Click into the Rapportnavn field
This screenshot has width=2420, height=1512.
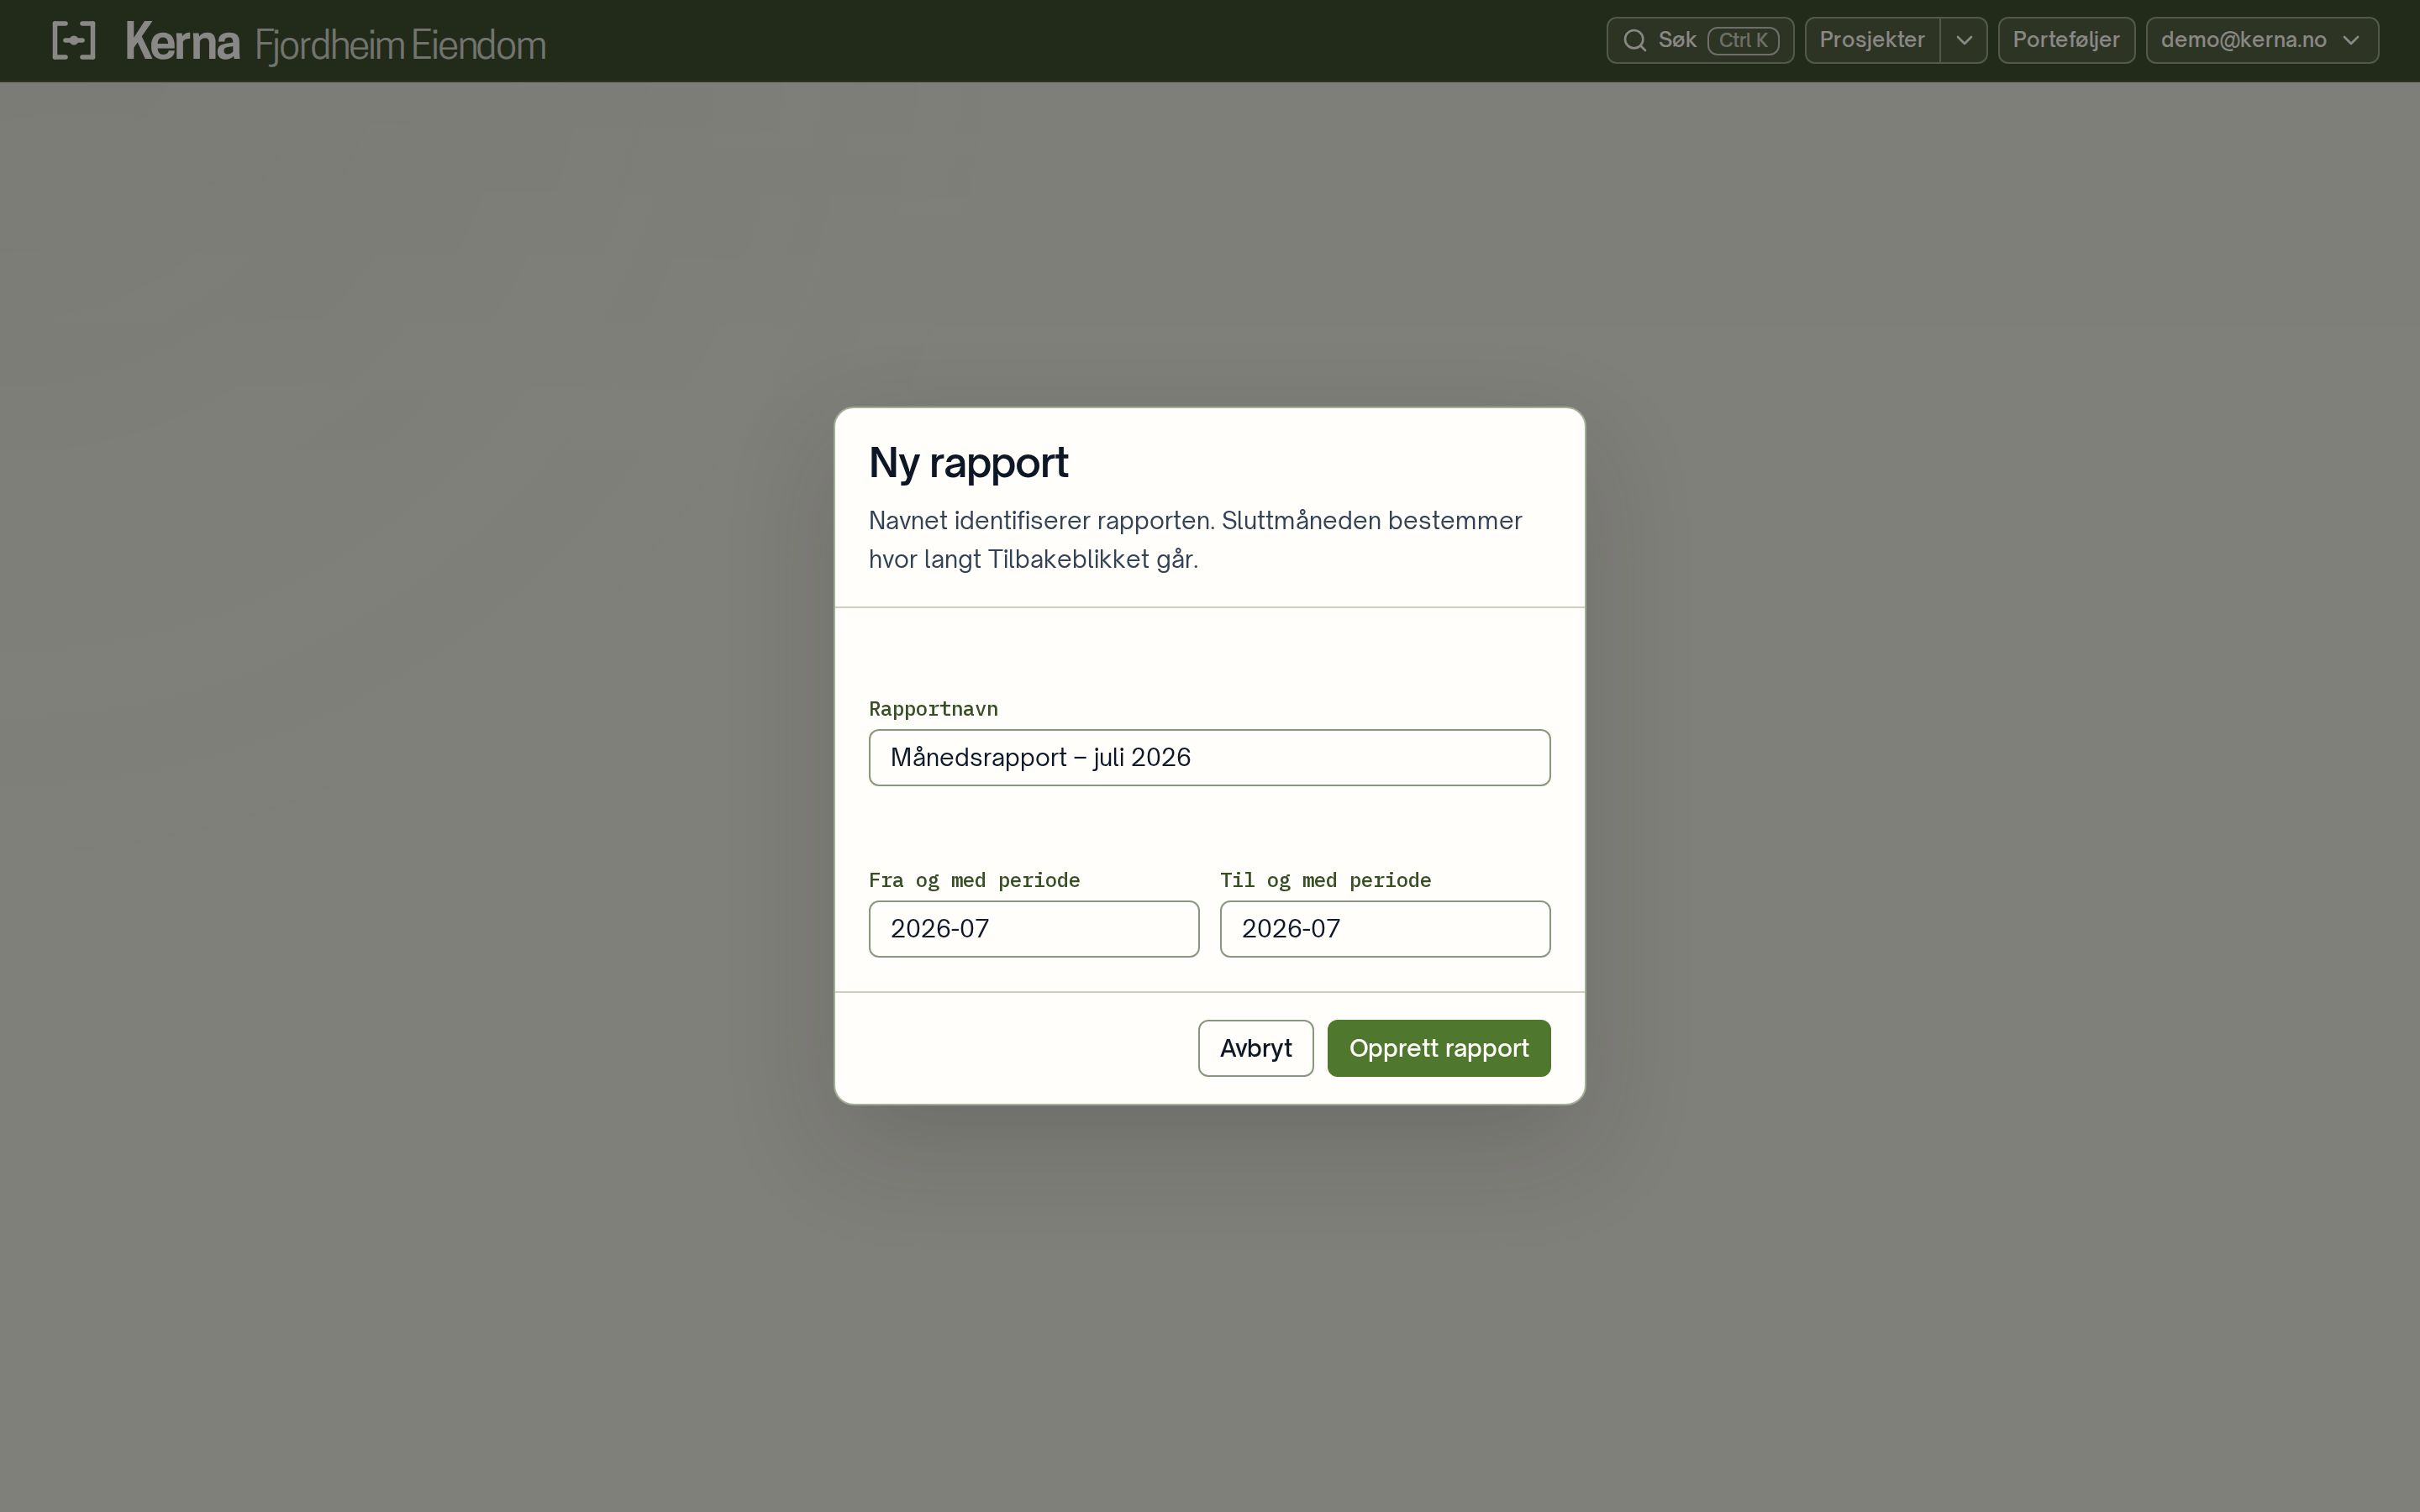point(1209,757)
